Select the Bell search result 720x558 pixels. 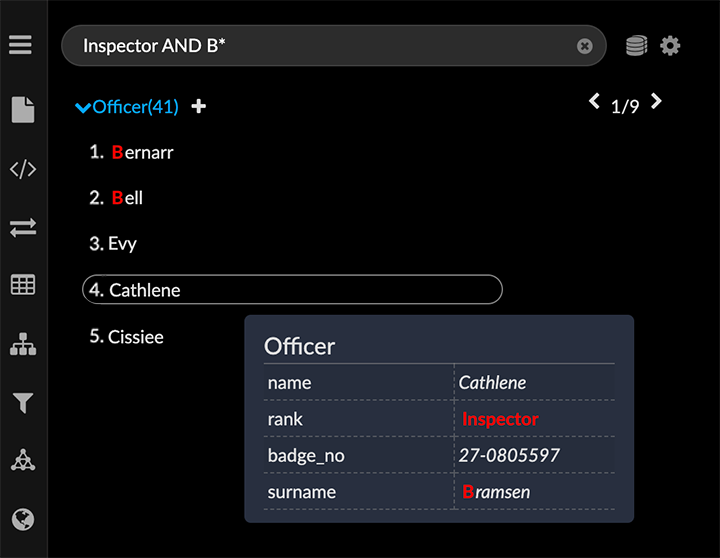127,198
